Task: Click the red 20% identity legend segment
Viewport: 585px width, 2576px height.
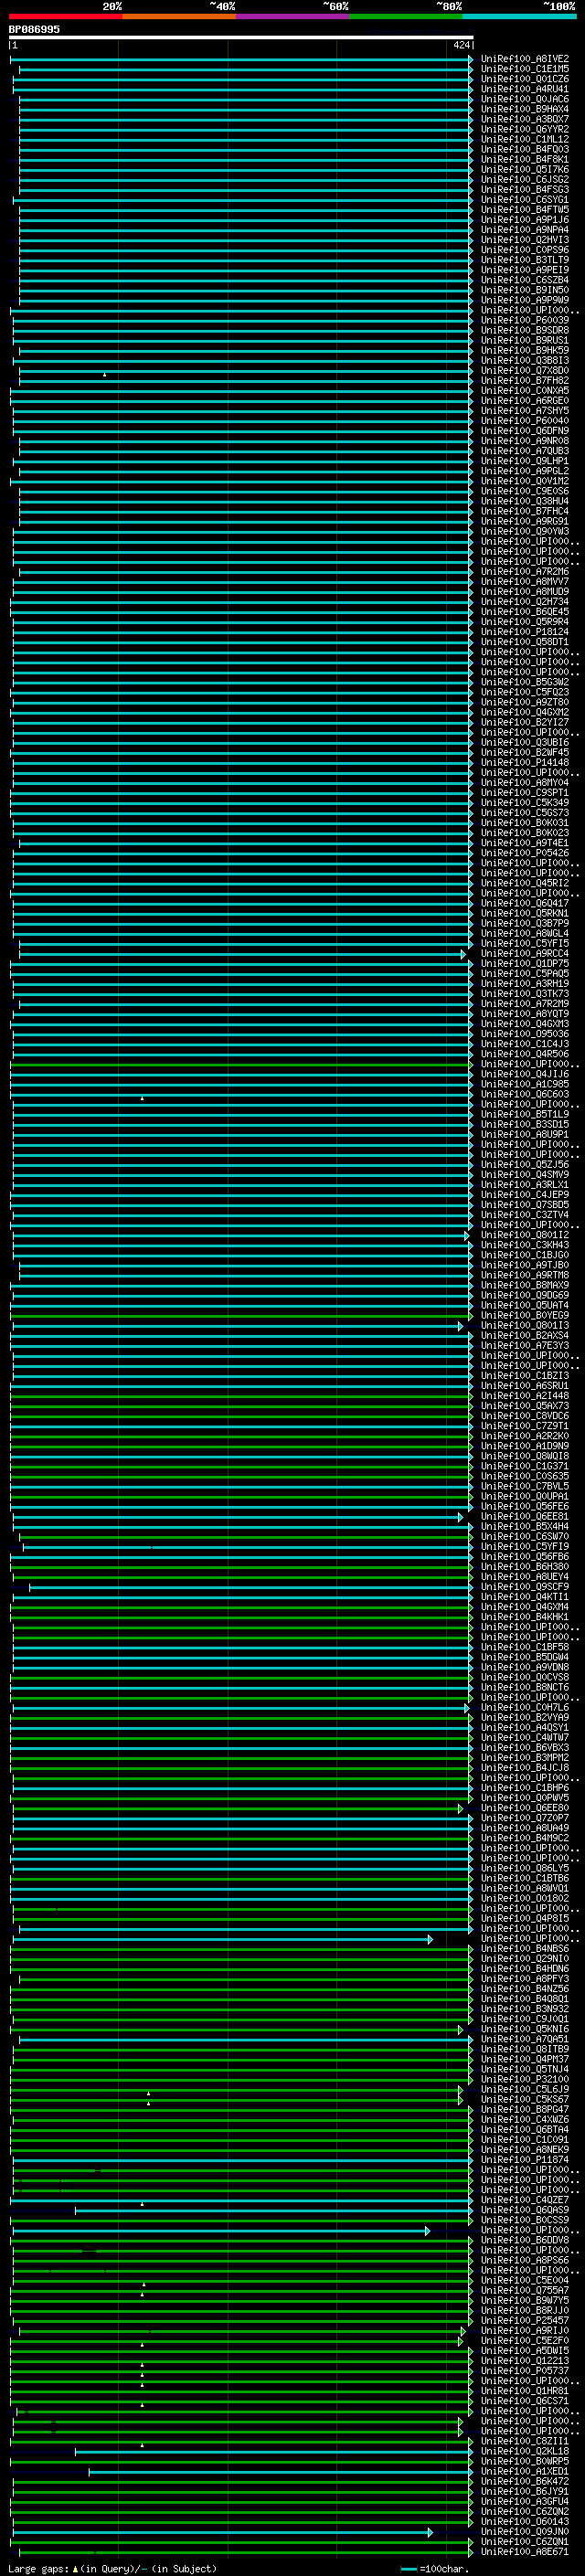Action: [65, 16]
